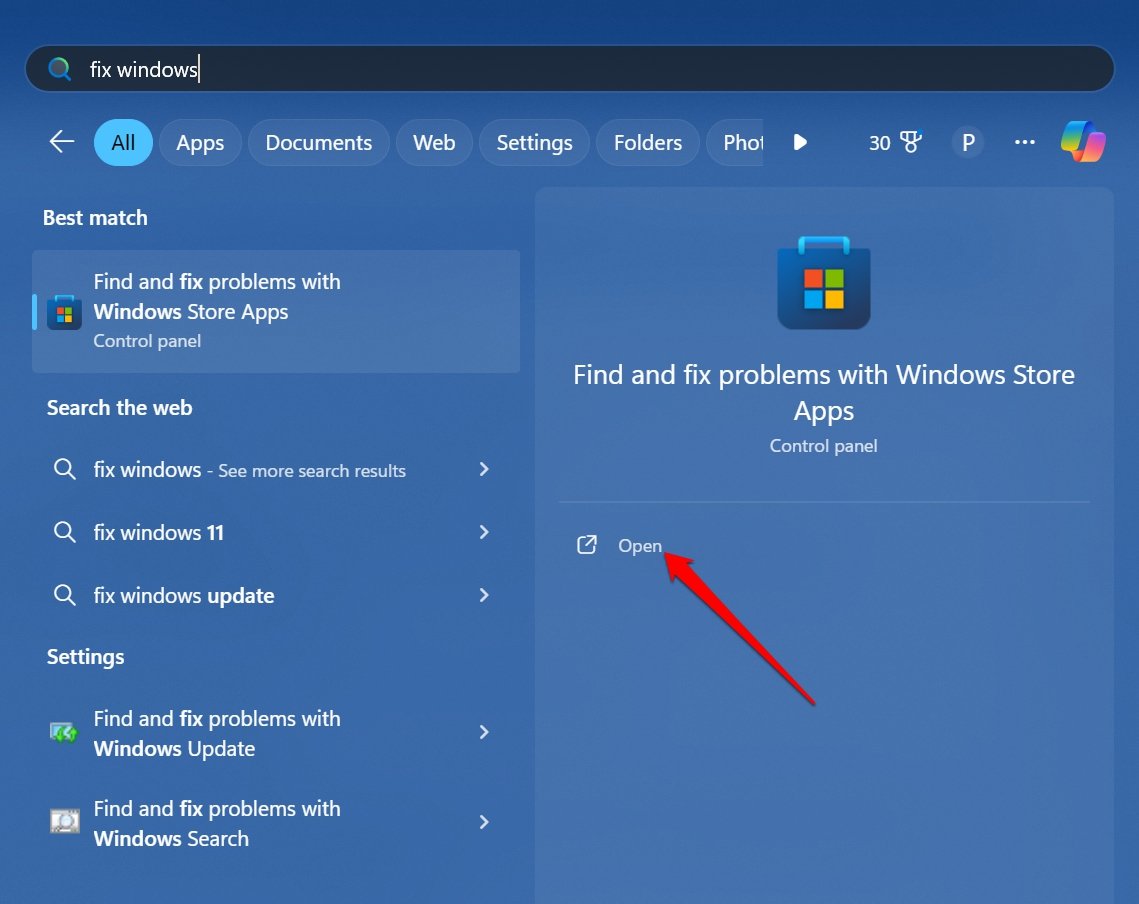The image size is (1139, 904).
Task: Open 'Find and fix problems with Windows Update'
Action: pyautogui.click(x=276, y=733)
